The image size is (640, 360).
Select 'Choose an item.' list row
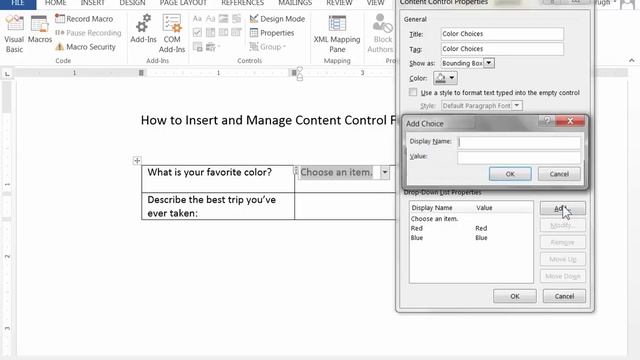(x=471, y=219)
